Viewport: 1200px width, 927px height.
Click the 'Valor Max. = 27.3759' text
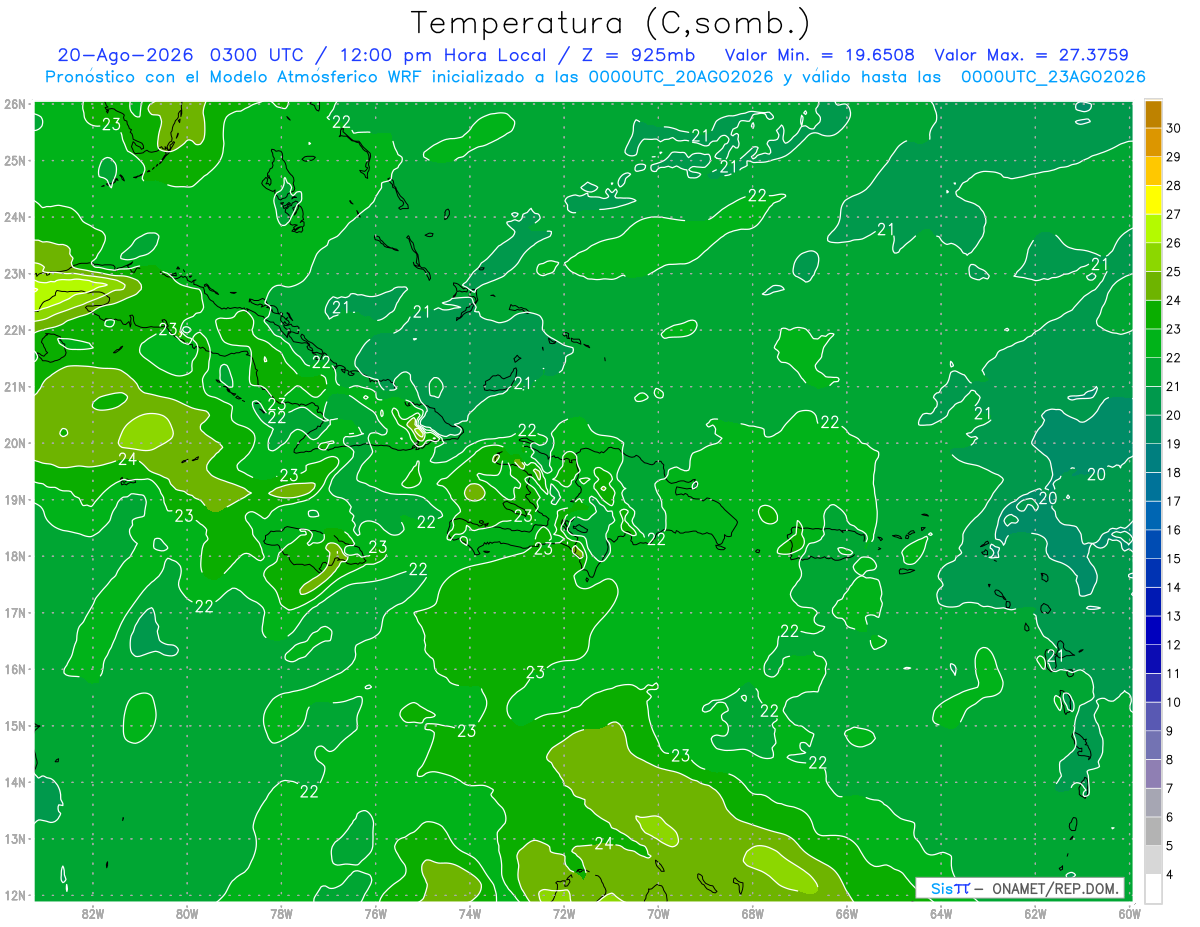coord(1032,55)
